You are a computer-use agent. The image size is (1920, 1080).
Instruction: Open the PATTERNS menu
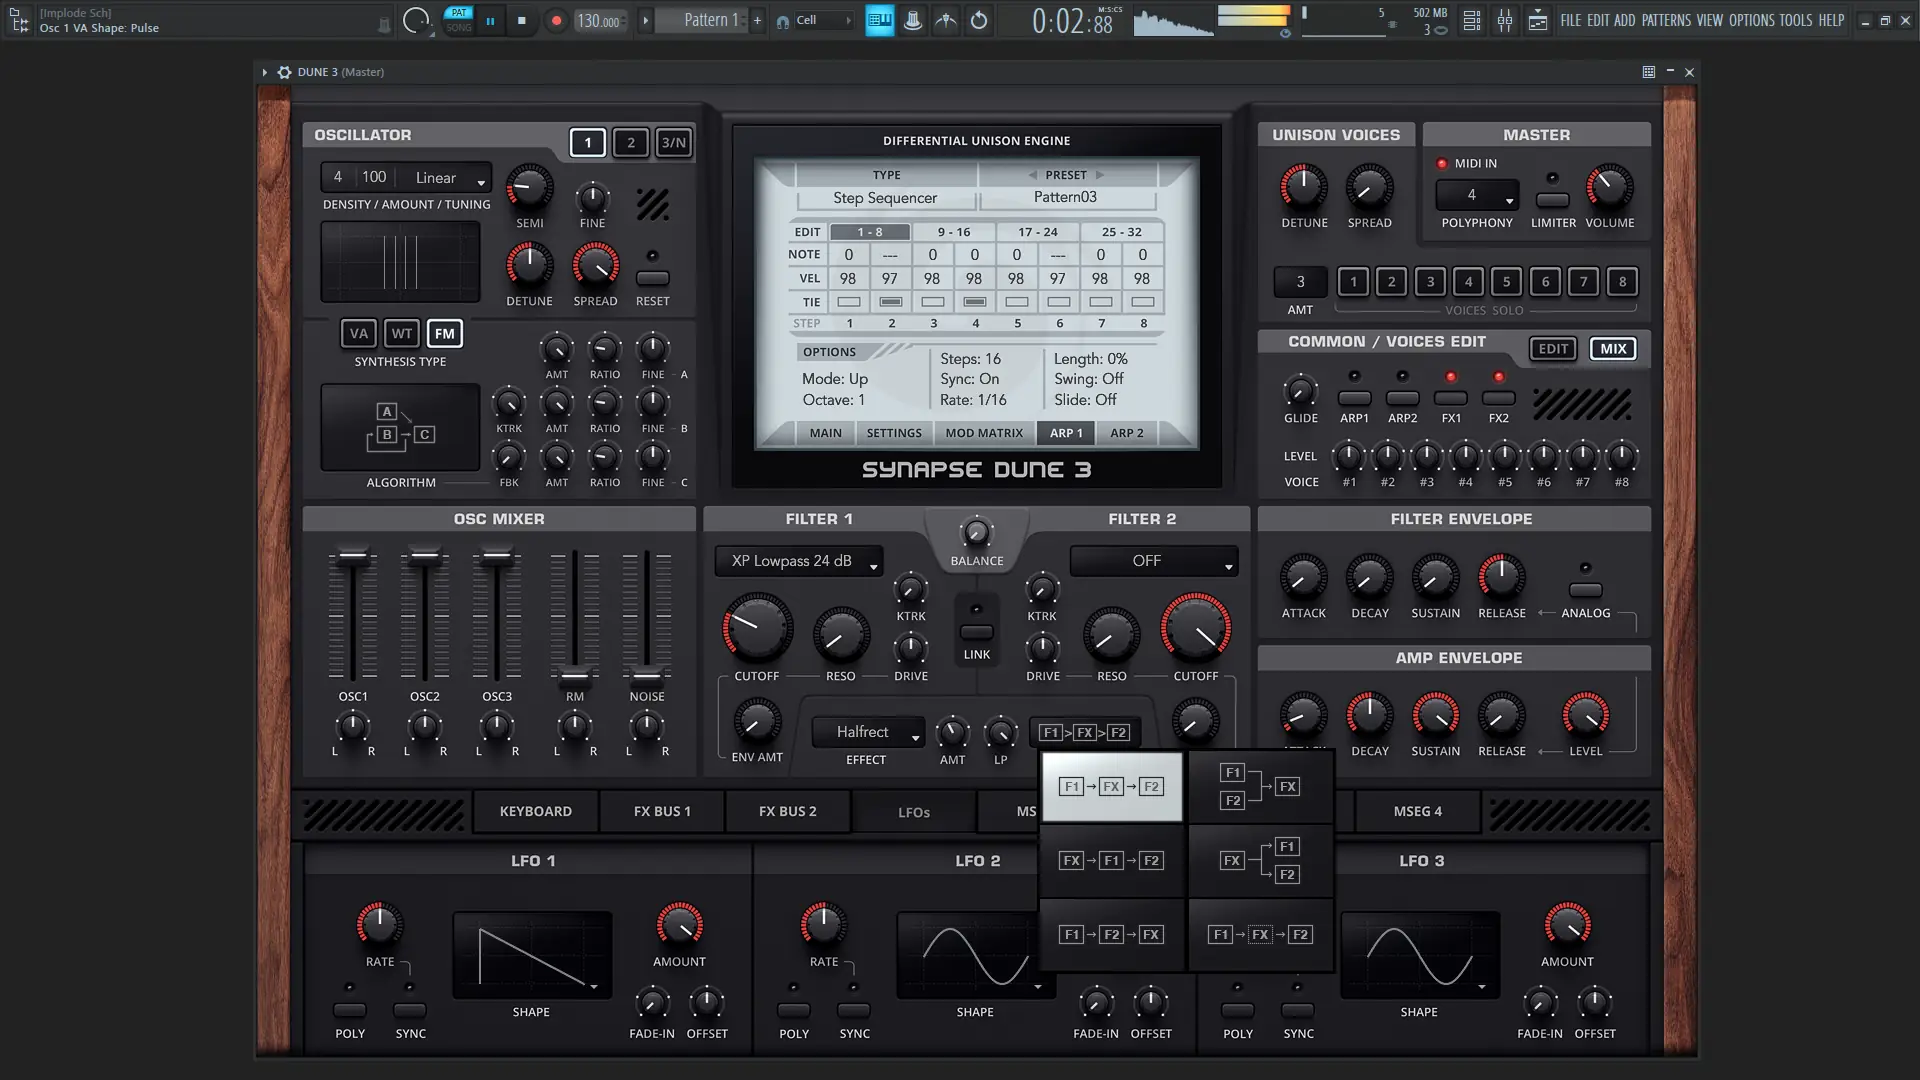tap(1666, 20)
